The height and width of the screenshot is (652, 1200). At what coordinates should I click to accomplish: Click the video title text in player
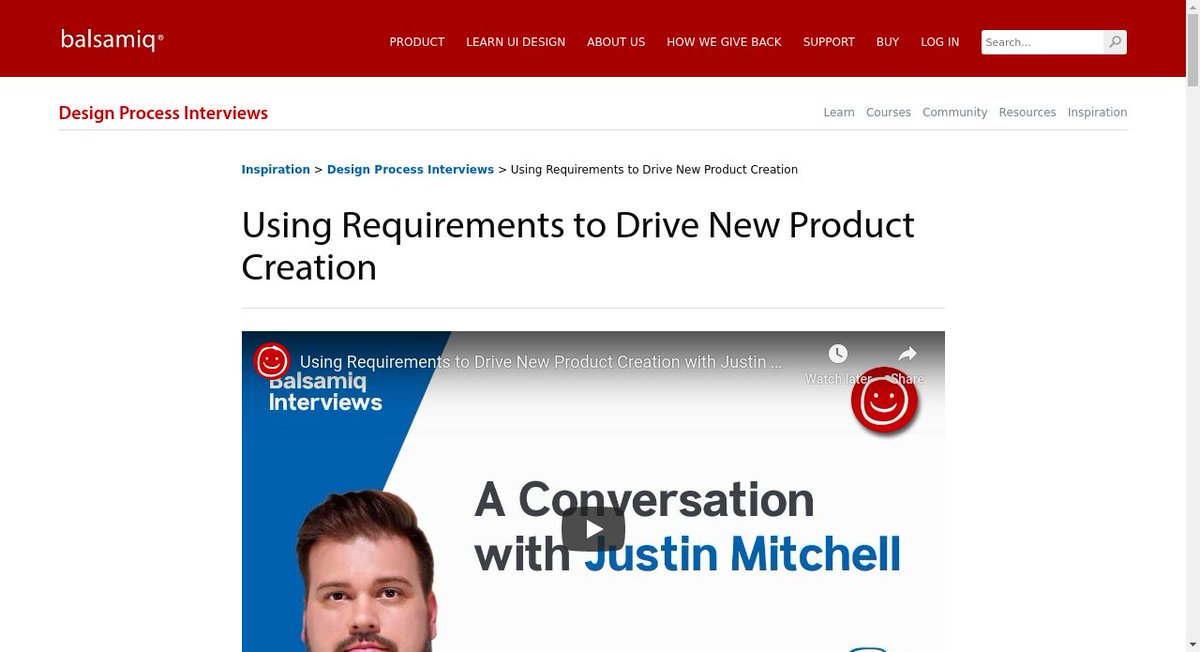click(541, 362)
